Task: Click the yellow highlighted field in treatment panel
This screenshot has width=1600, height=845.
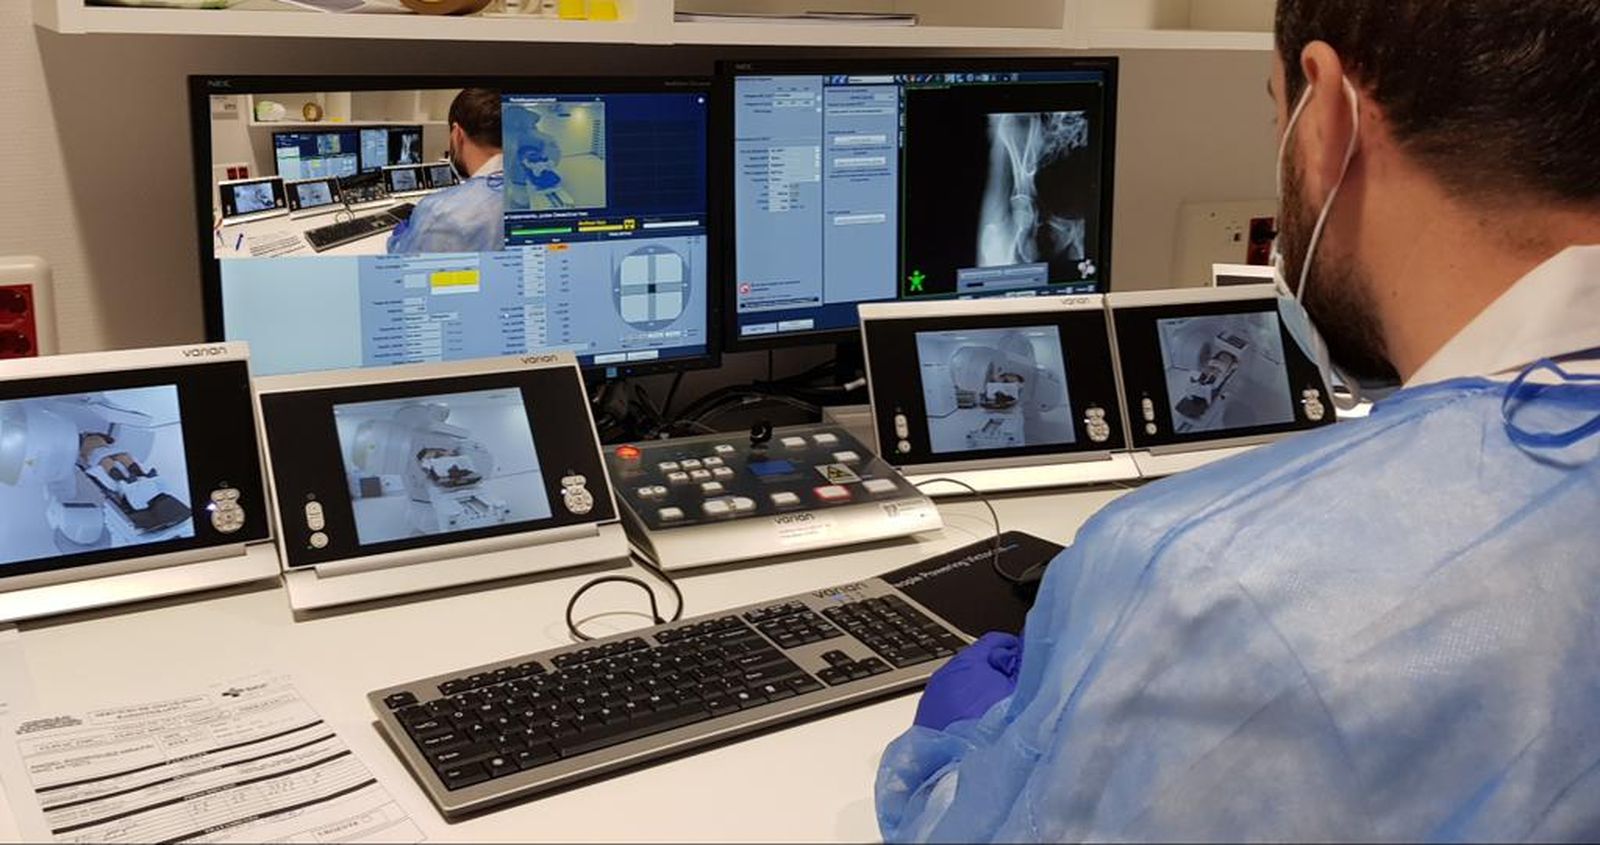Action: (x=454, y=281)
